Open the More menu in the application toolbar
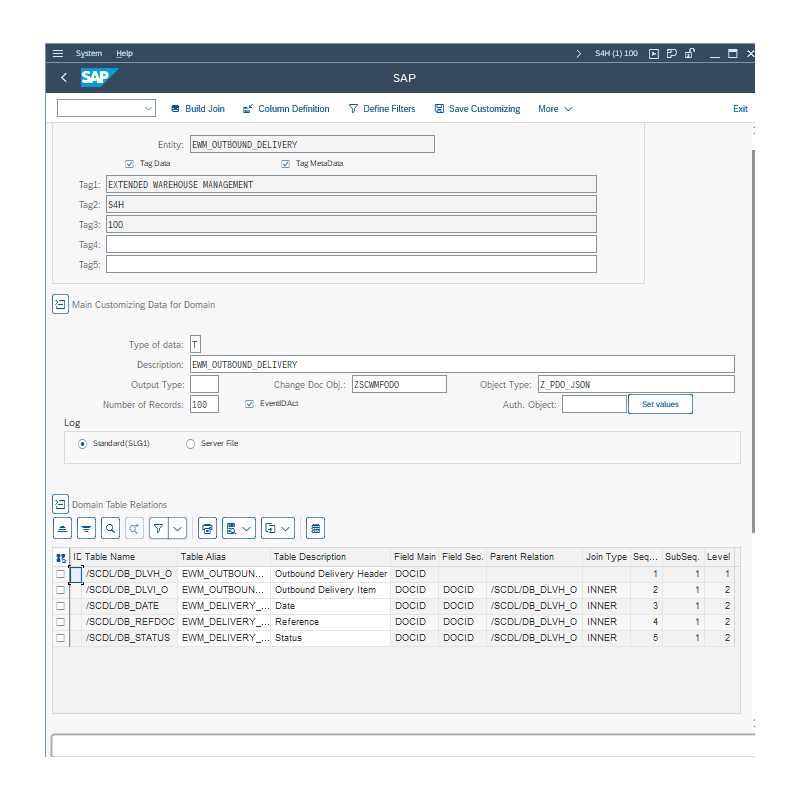The width and height of the screenshot is (800, 800). (555, 108)
